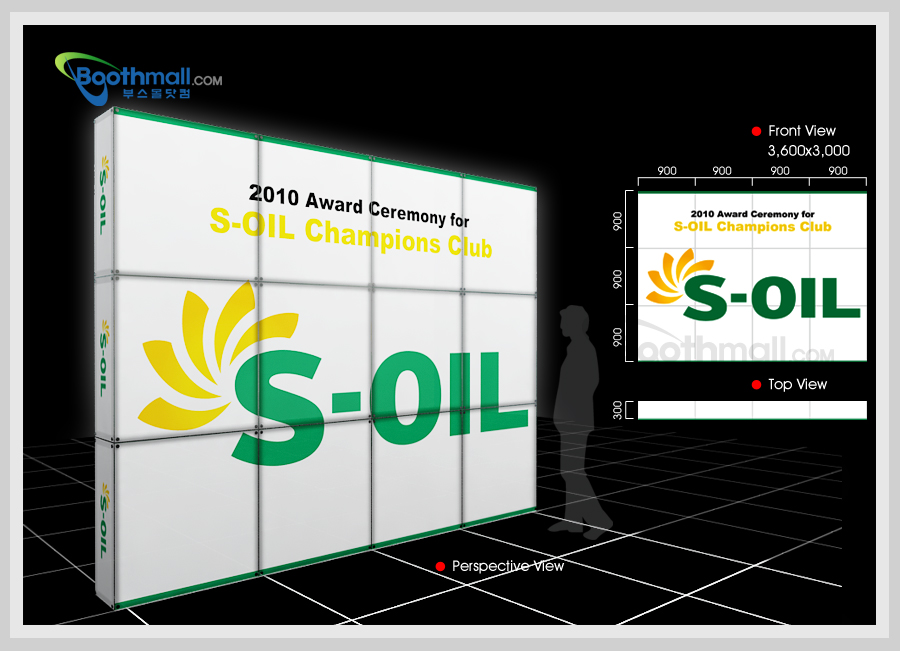Select the 3,600x3,000 dimension text

pyautogui.click(x=808, y=151)
